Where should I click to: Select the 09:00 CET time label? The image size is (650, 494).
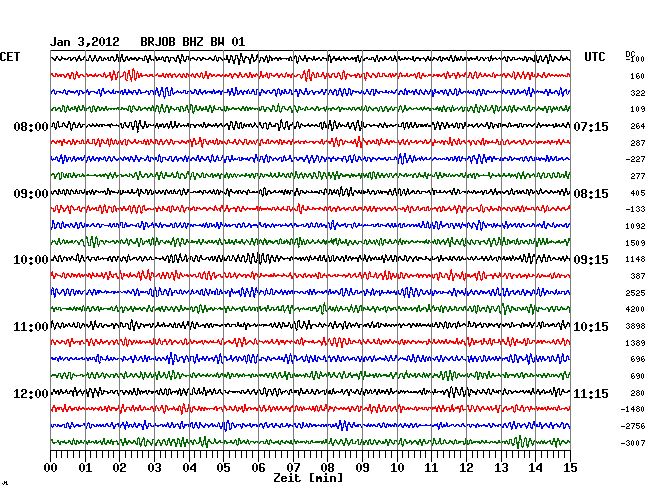point(31,194)
